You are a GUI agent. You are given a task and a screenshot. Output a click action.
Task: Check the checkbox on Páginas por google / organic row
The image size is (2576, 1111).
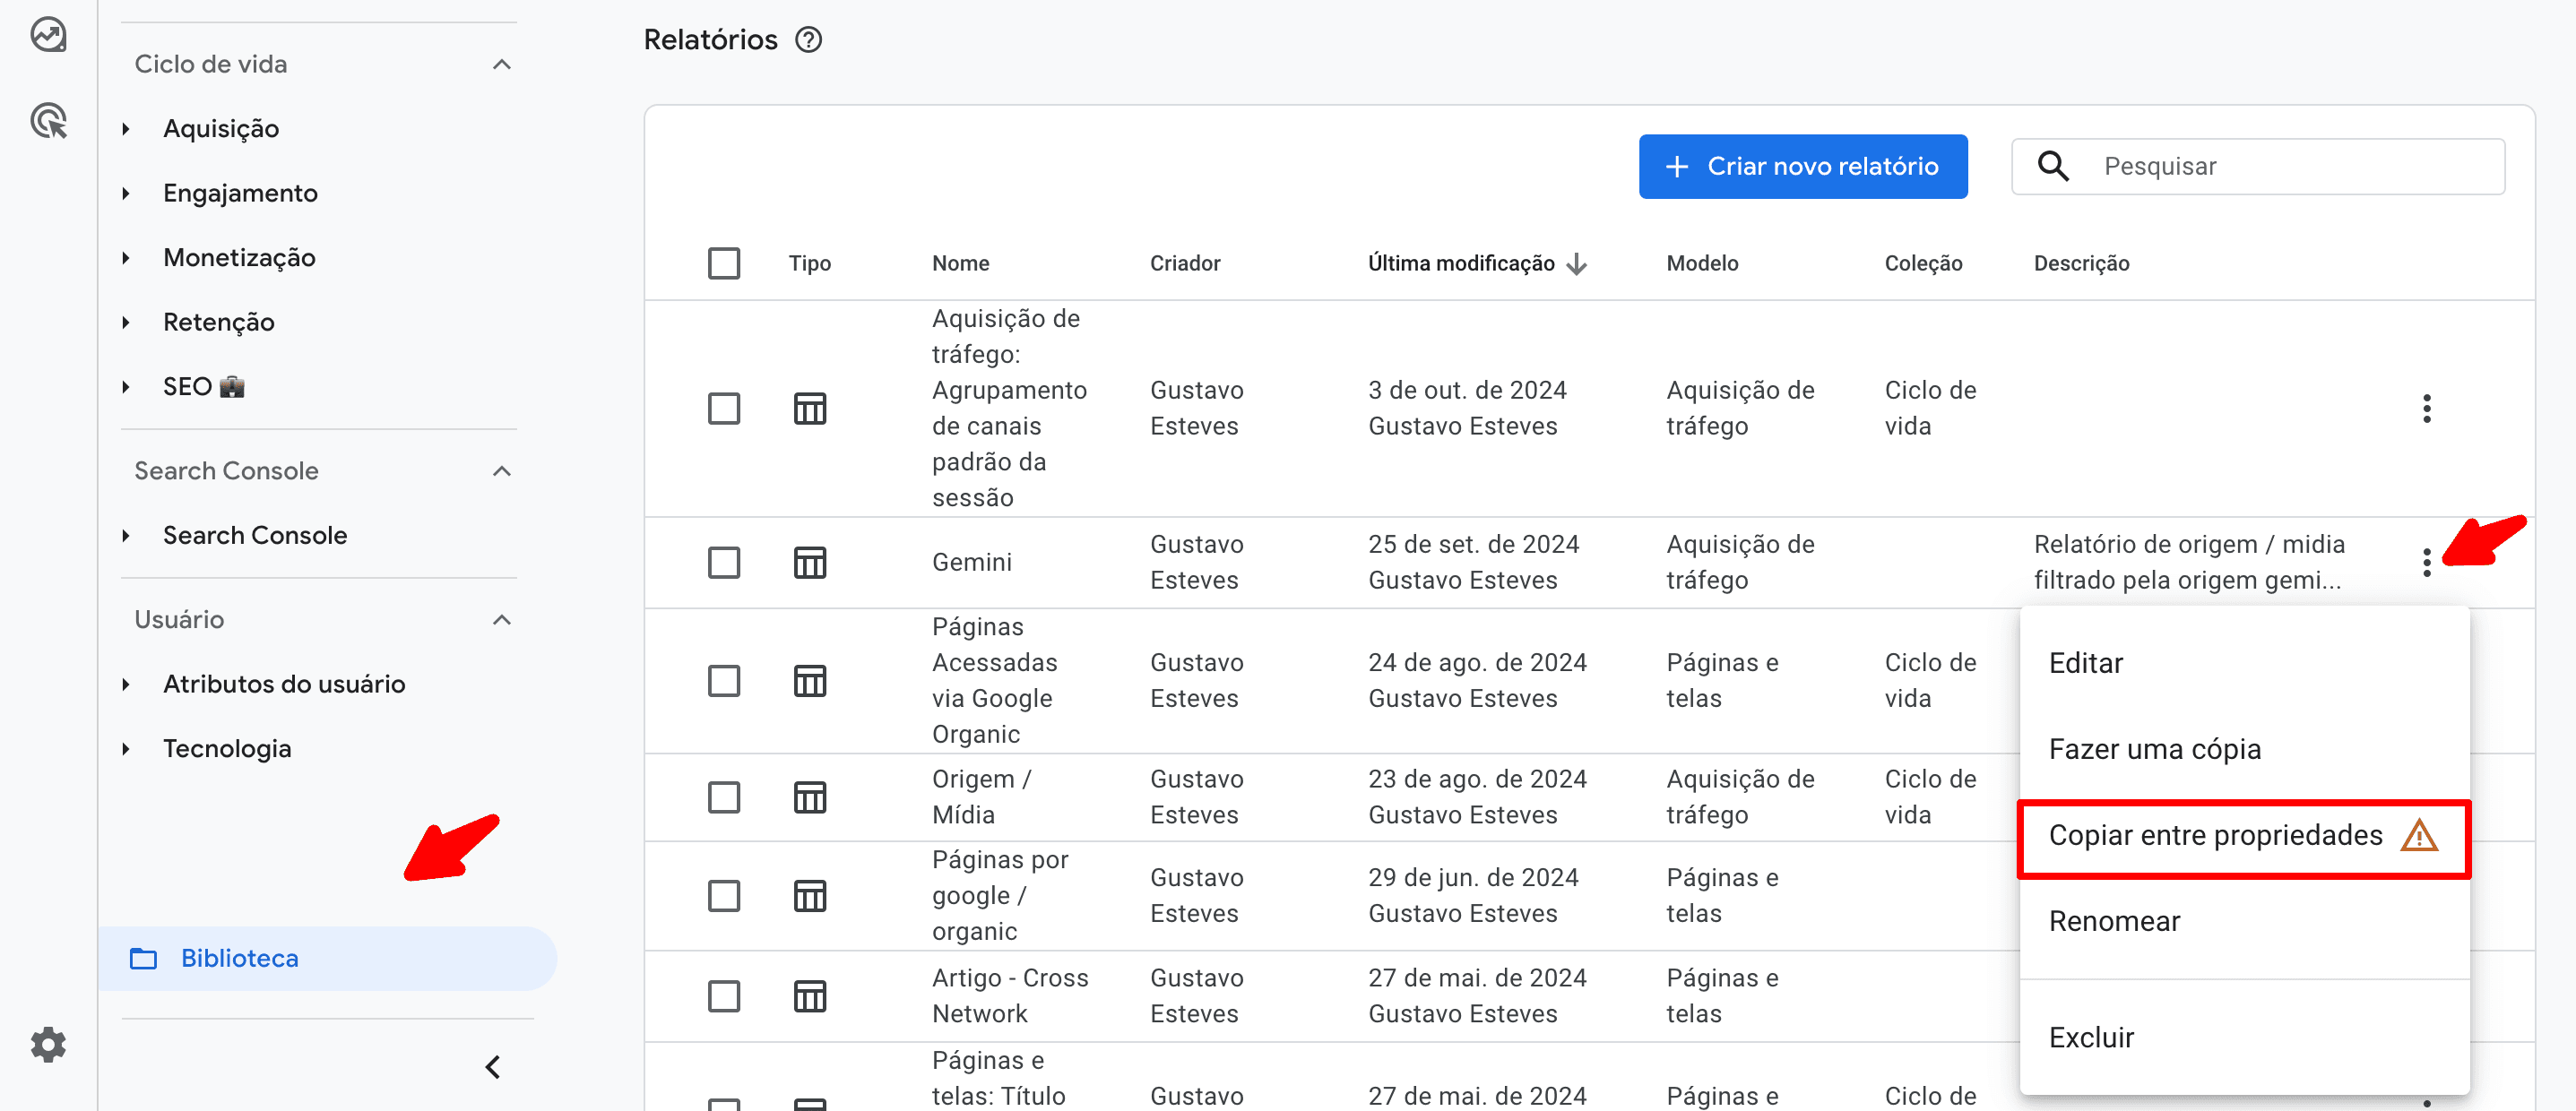click(x=724, y=895)
